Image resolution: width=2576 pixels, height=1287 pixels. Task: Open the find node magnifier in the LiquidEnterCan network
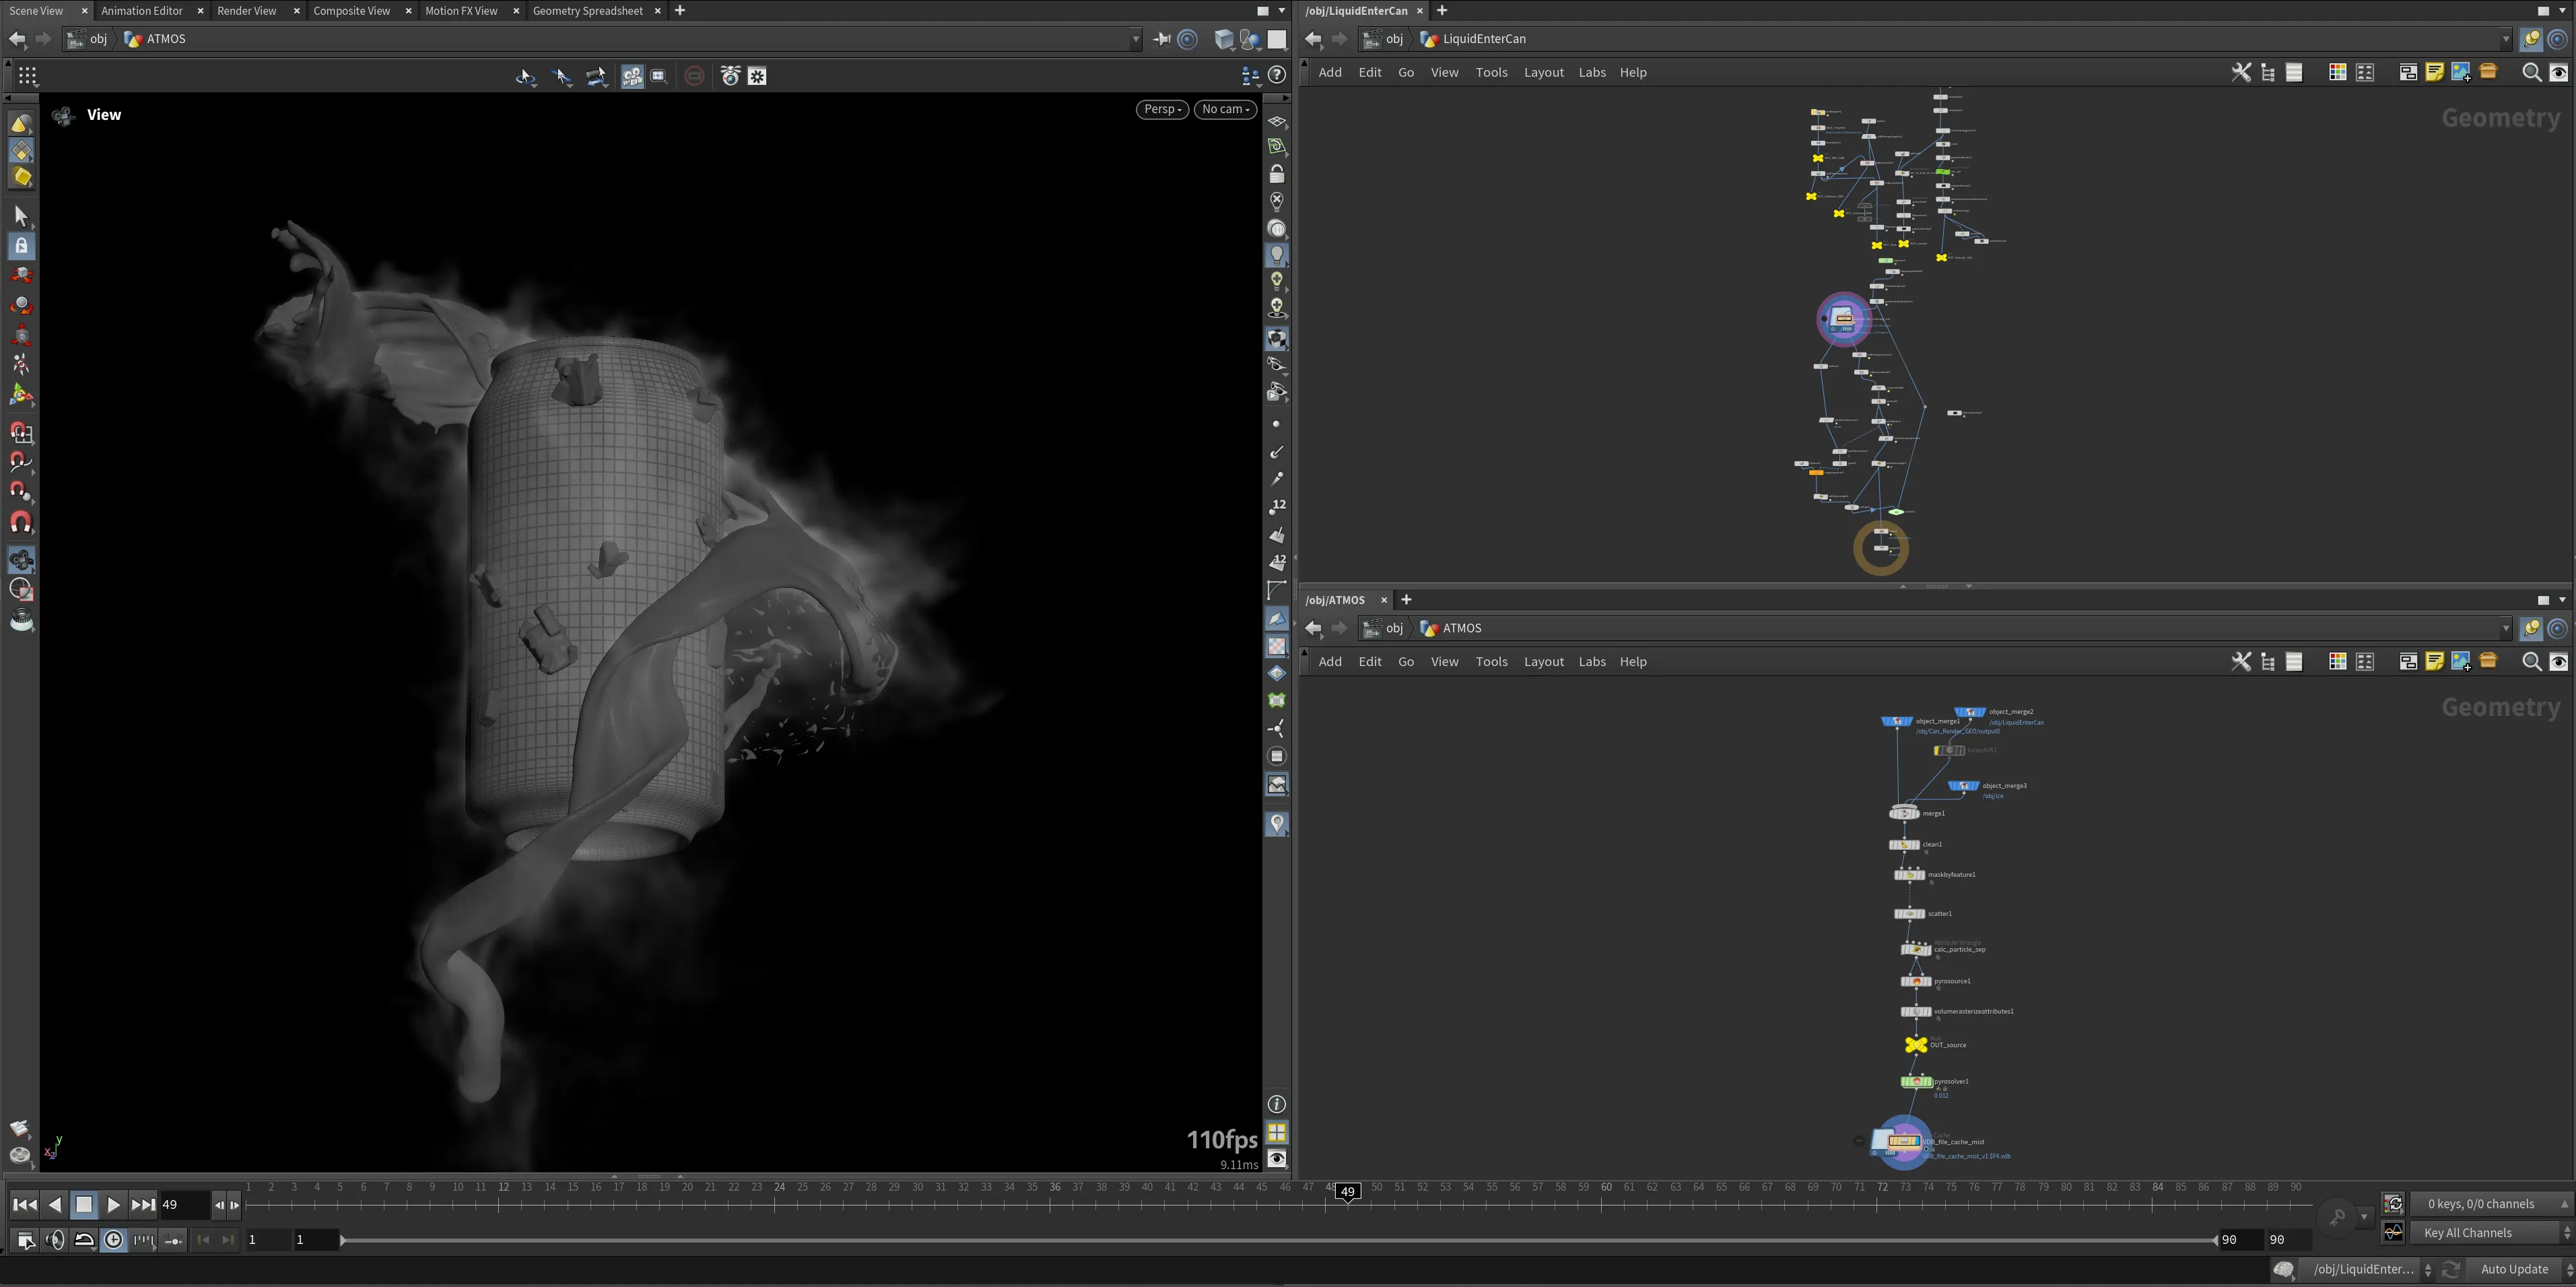pyautogui.click(x=2531, y=72)
